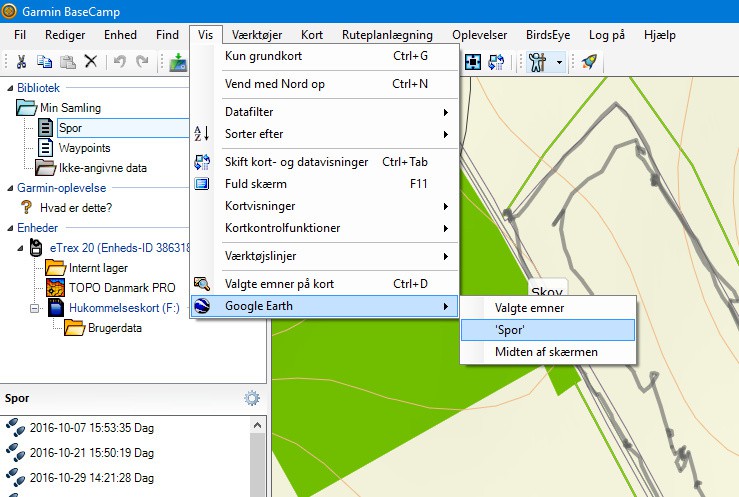Click footprint icon of track 2016-10-07
The width and height of the screenshot is (739, 497).
point(16,427)
